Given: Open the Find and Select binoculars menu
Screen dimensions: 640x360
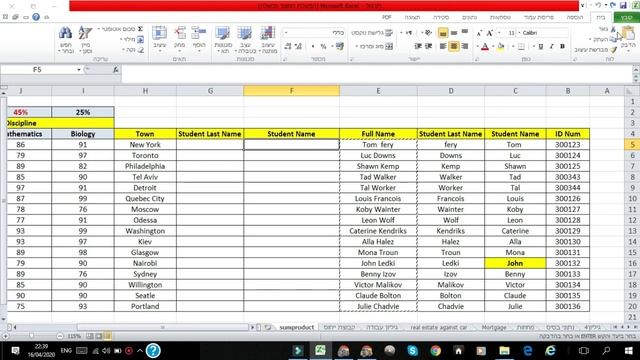Looking at the screenshot, I should (65, 39).
